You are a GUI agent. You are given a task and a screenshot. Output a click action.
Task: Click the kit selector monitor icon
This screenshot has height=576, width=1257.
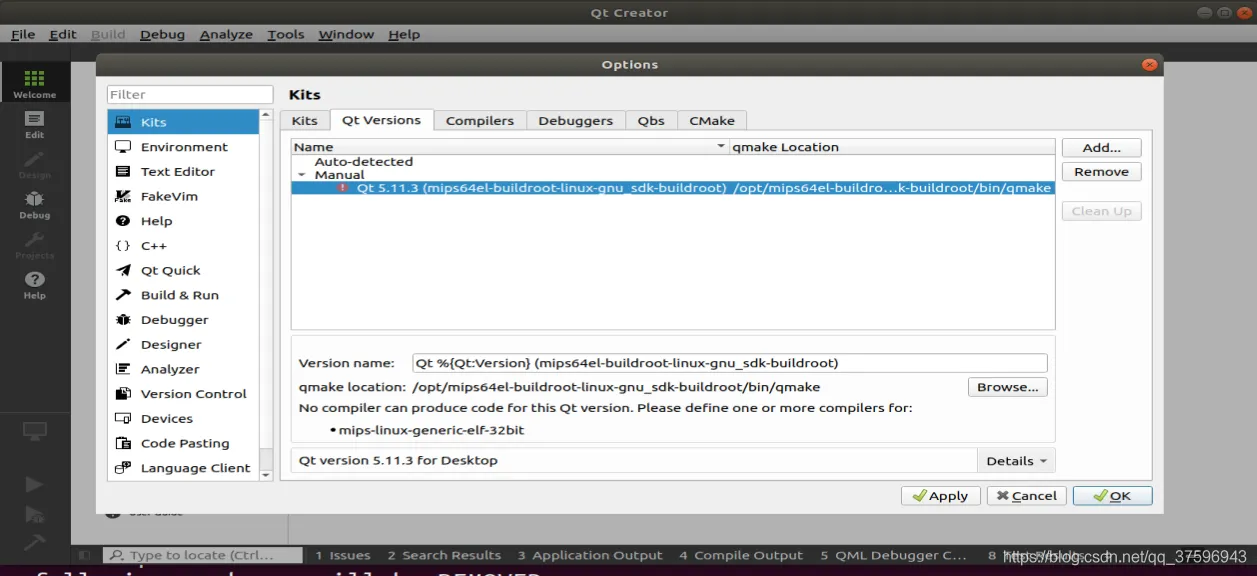[35, 432]
